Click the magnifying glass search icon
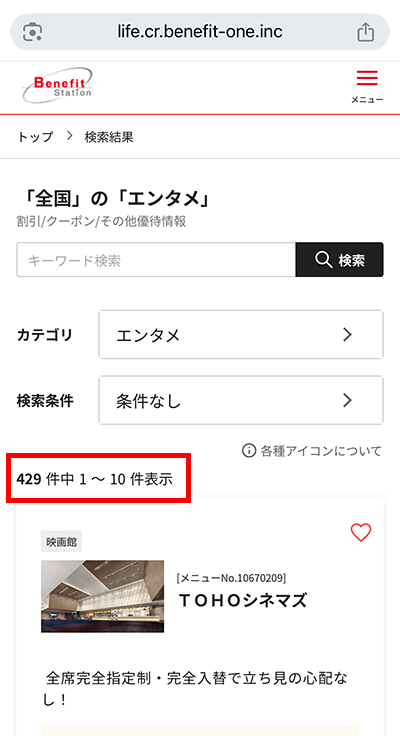 click(x=324, y=260)
